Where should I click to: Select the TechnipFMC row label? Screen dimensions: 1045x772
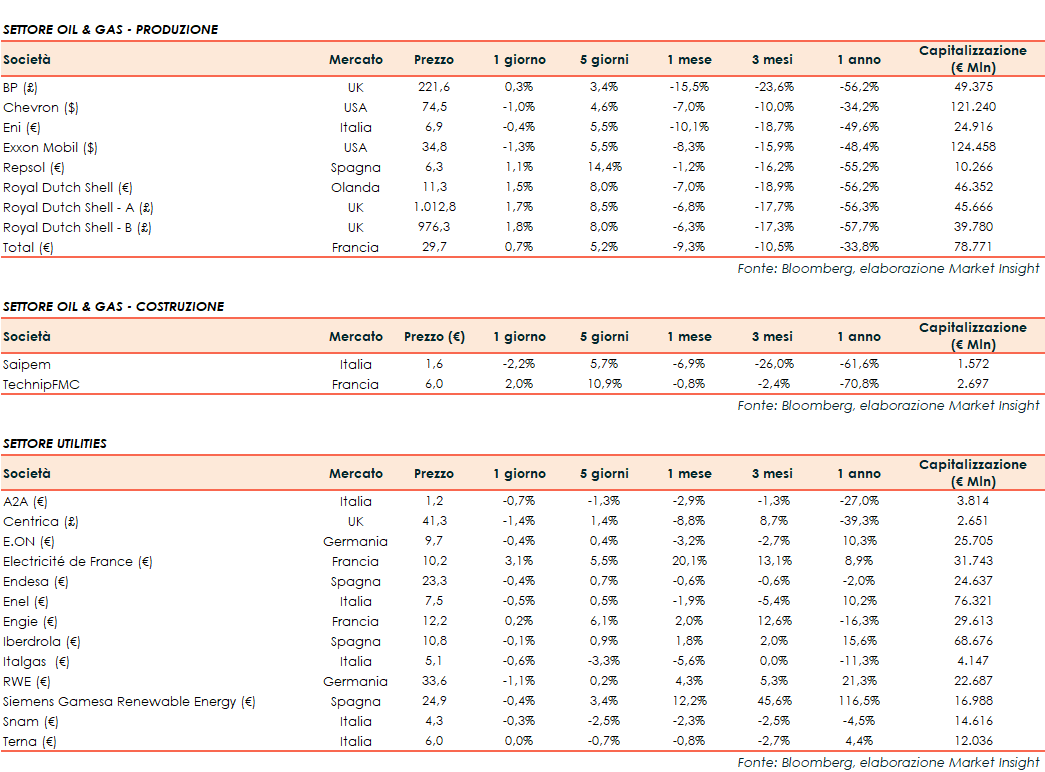pos(38,384)
